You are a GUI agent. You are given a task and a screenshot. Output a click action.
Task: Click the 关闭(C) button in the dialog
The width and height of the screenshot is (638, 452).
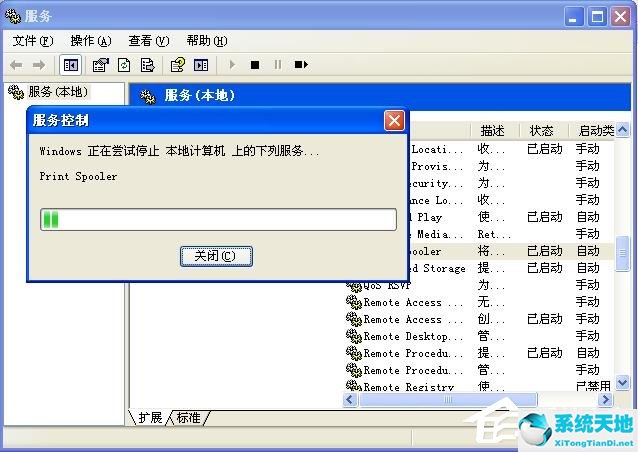coord(216,256)
